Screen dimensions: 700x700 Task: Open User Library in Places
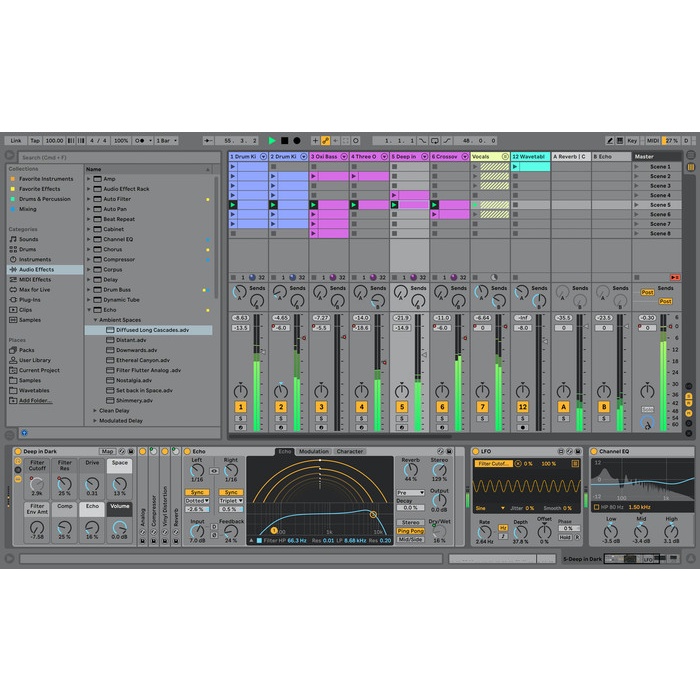(x=34, y=360)
